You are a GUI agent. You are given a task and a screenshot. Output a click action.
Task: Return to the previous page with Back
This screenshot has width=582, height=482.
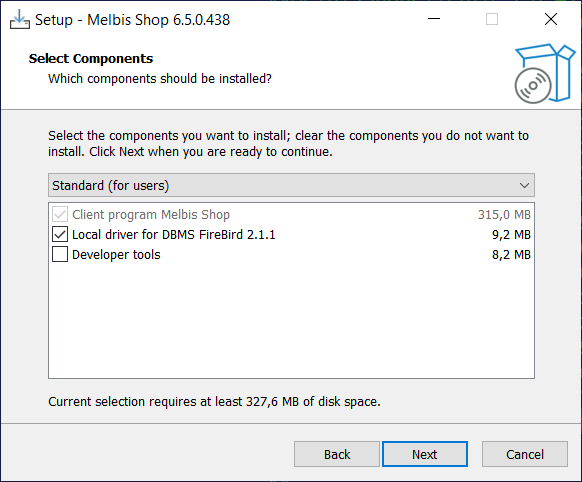pos(337,454)
